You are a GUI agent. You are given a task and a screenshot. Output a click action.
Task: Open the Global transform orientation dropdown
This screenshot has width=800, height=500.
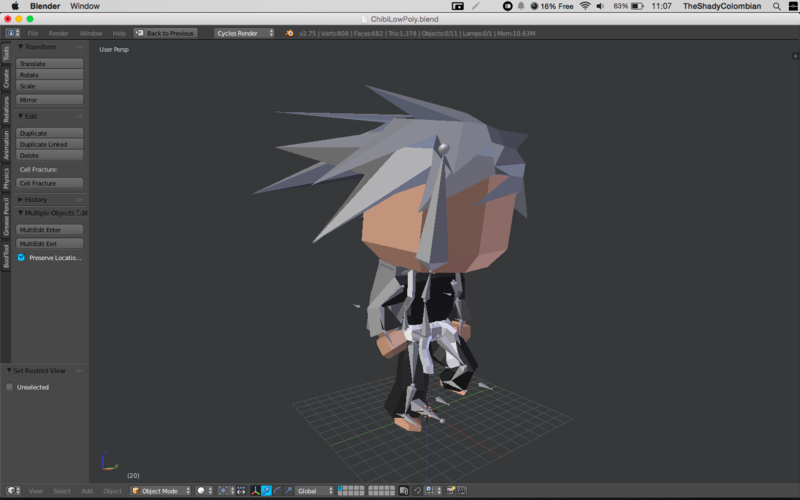pos(315,490)
